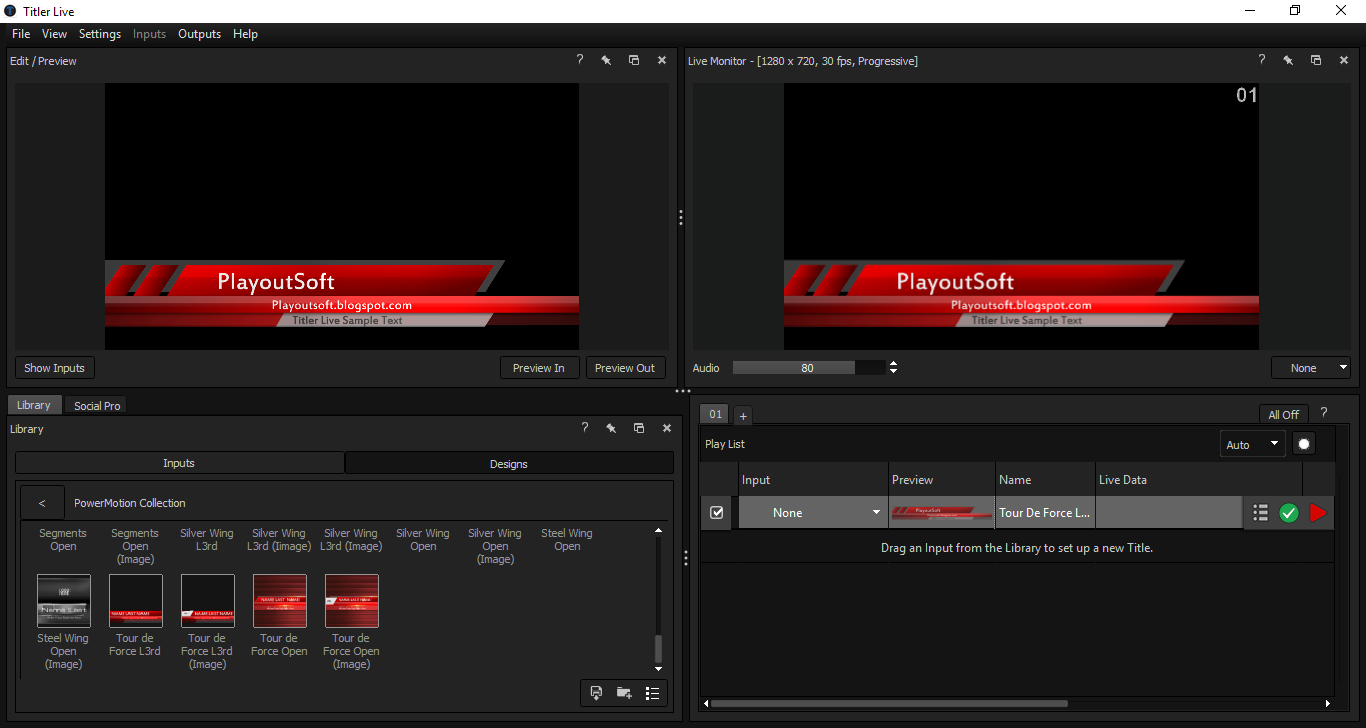Click the Library list scroll up arrow

[658, 530]
